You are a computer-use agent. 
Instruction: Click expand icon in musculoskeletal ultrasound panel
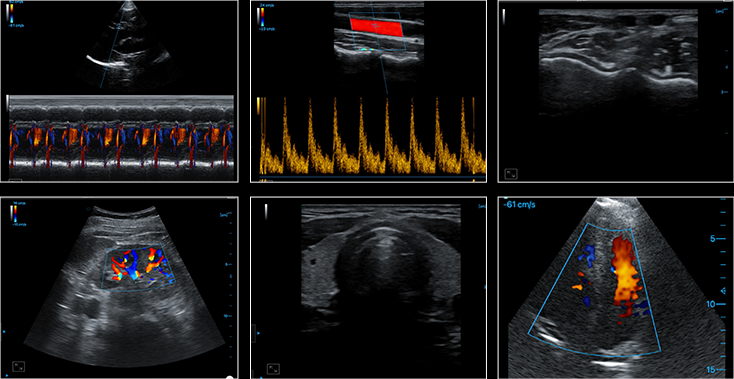coord(511,175)
